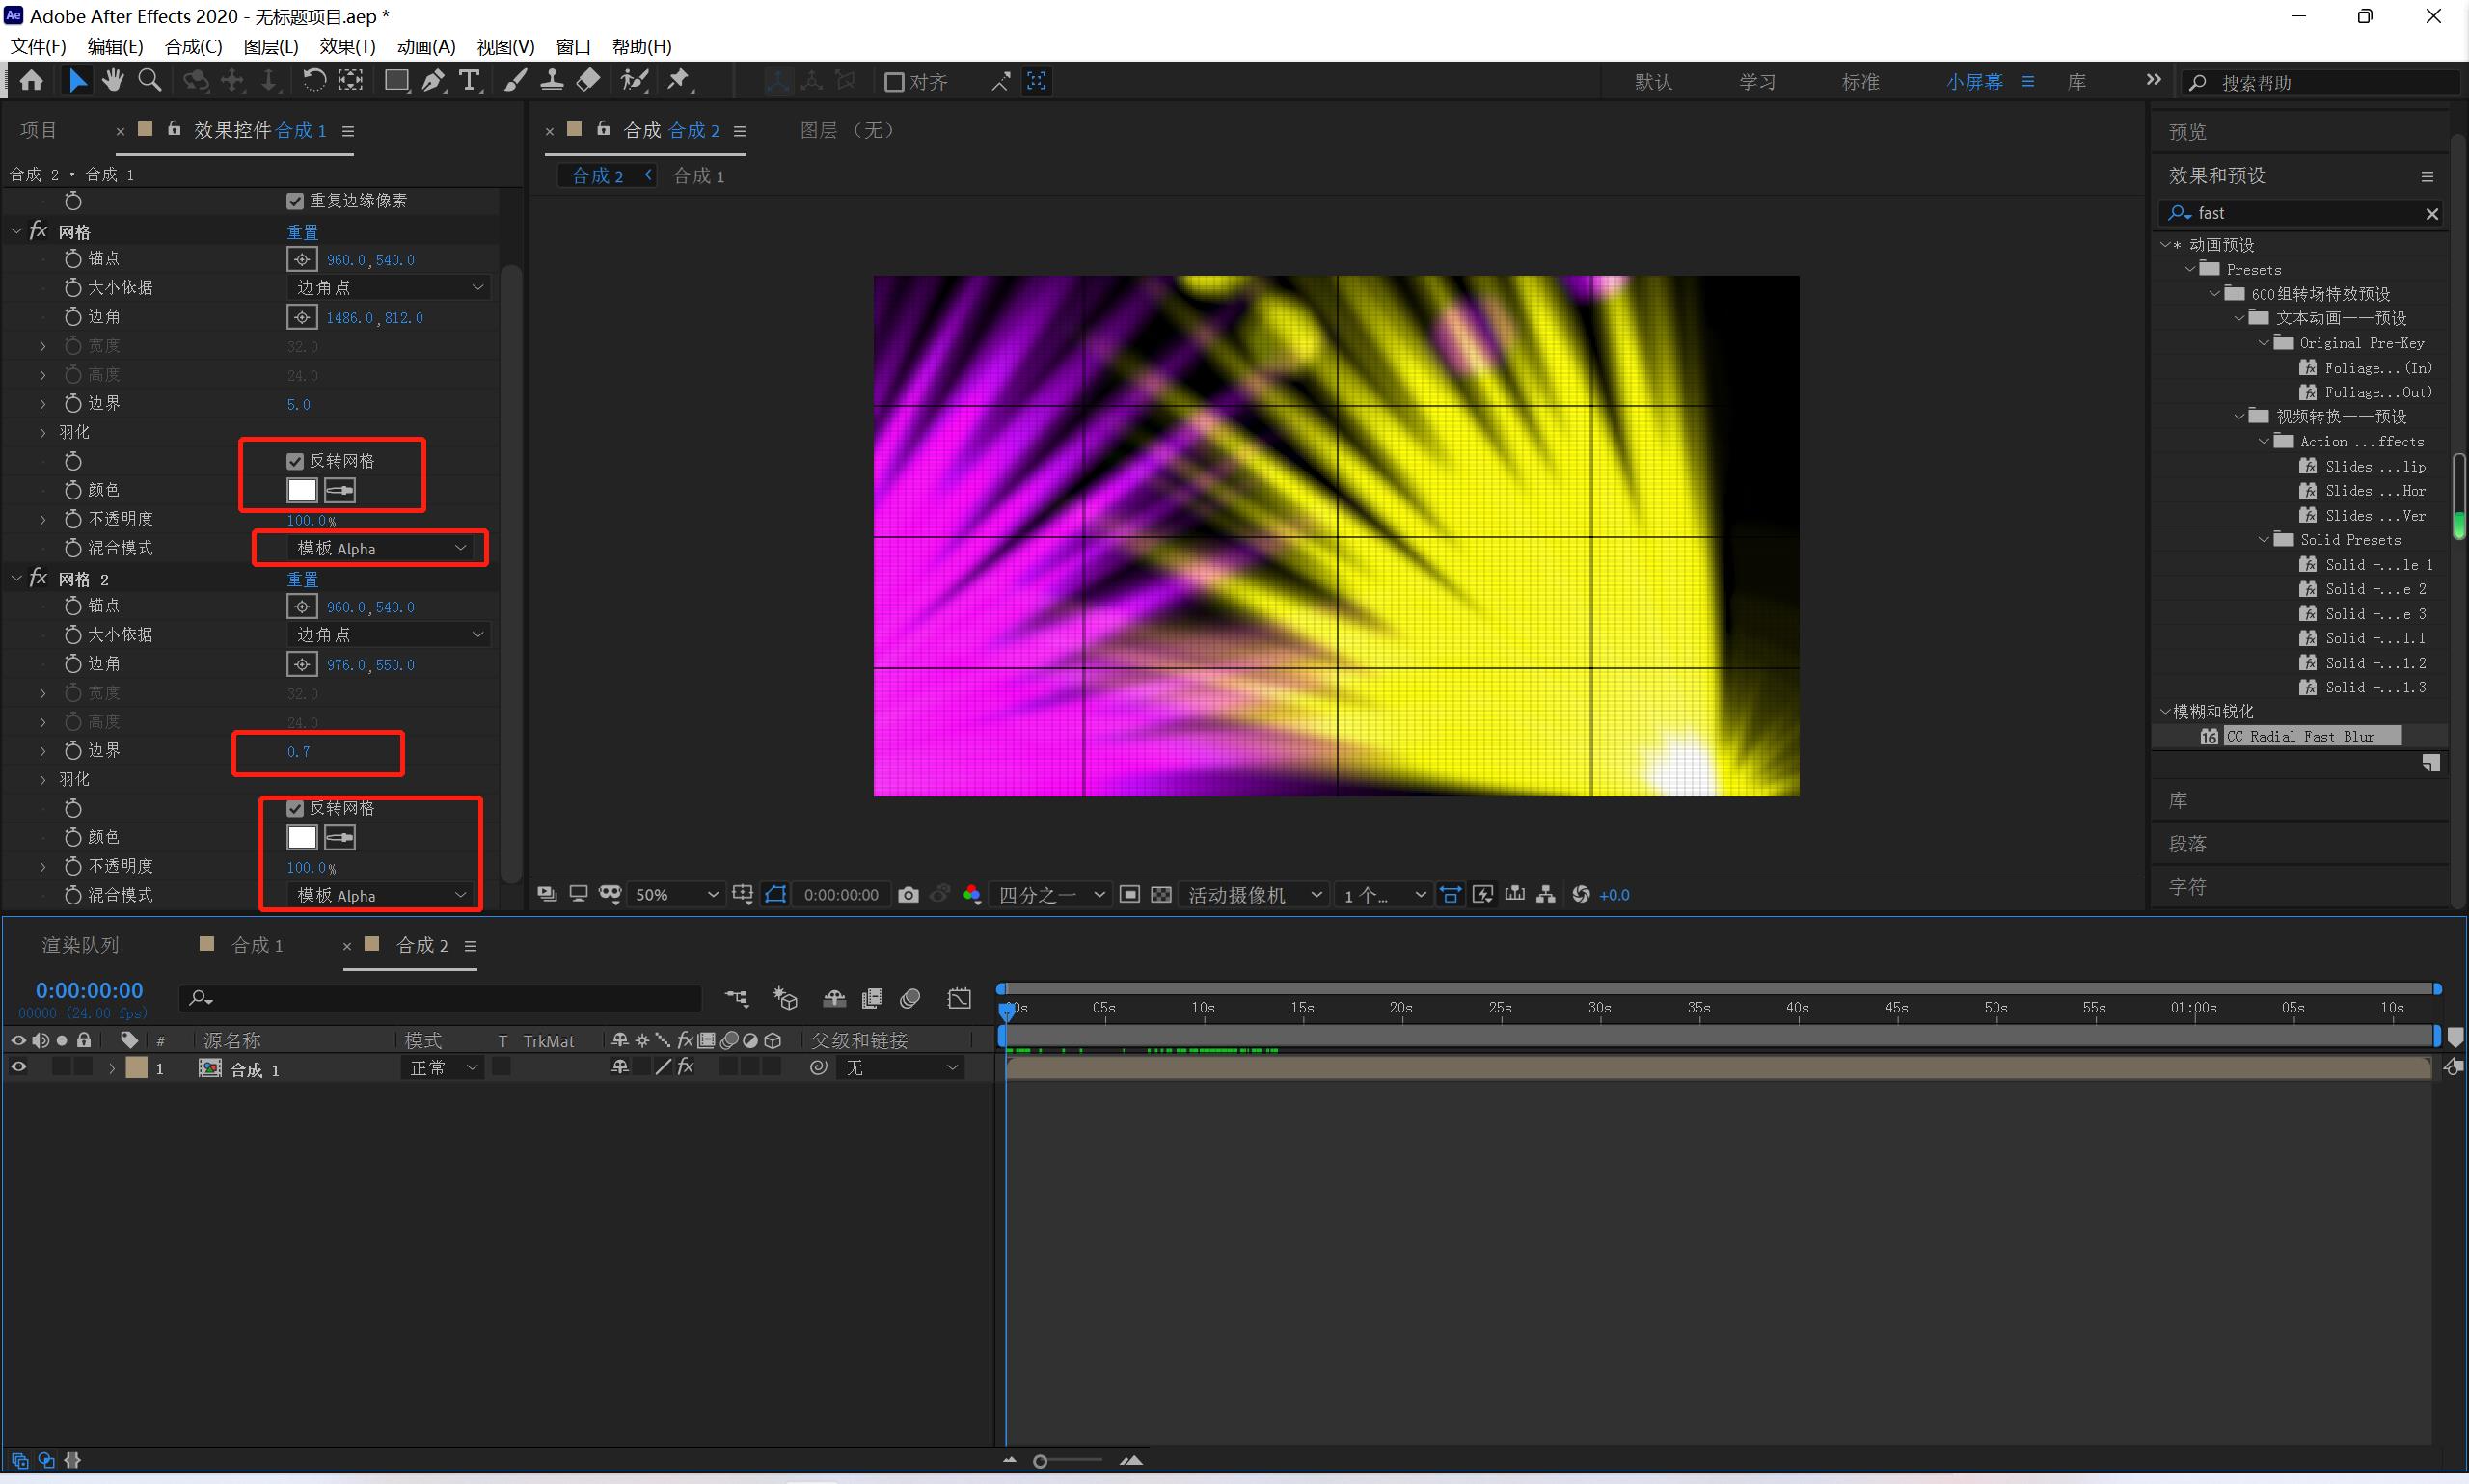2469x1484 pixels.
Task: Switch to 渲染队列 tab
Action: 80,945
